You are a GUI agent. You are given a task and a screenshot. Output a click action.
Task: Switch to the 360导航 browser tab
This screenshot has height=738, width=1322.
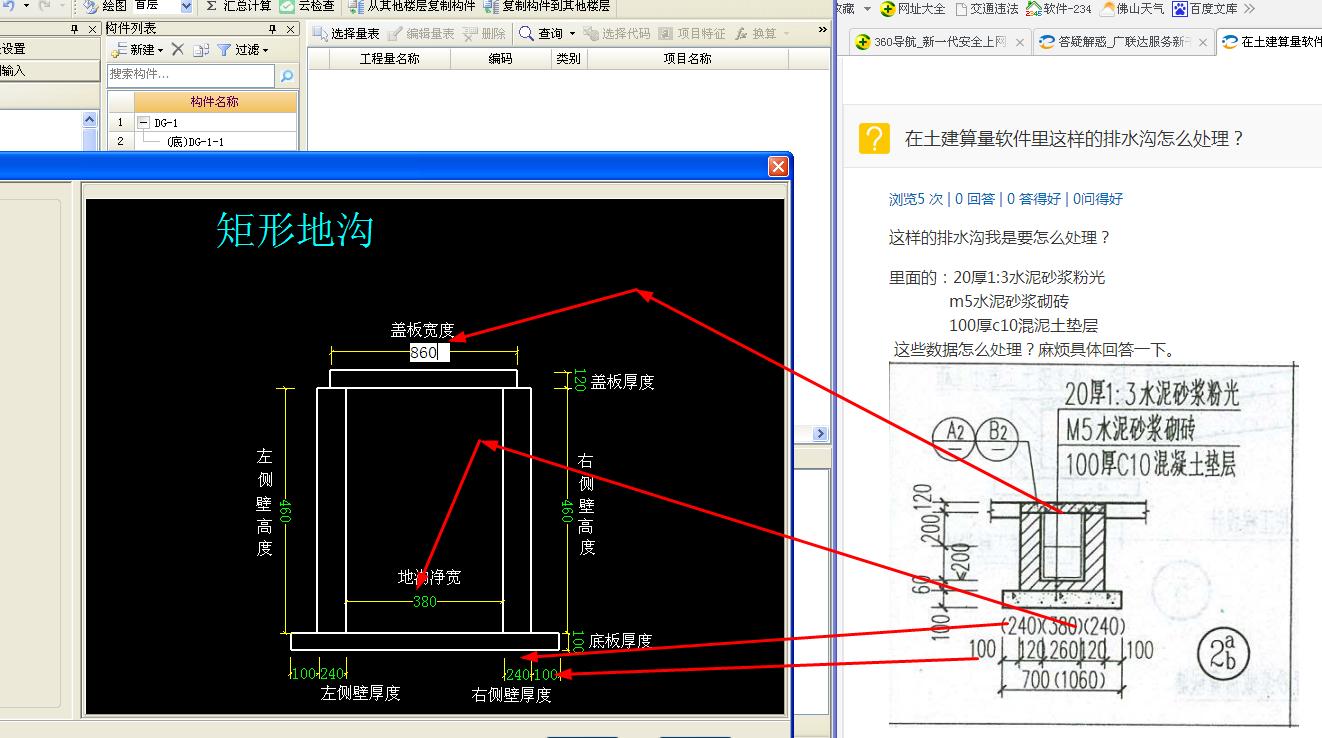tap(940, 41)
